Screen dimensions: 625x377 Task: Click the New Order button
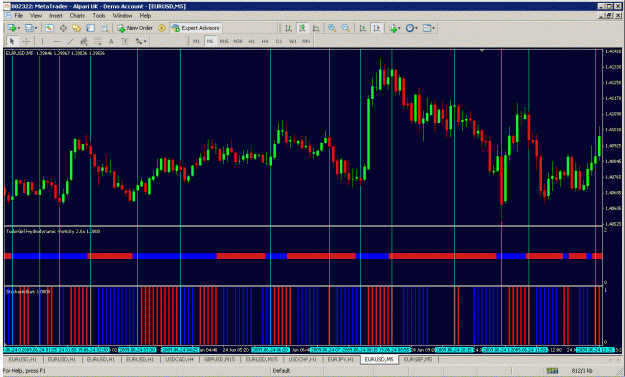pyautogui.click(x=136, y=28)
